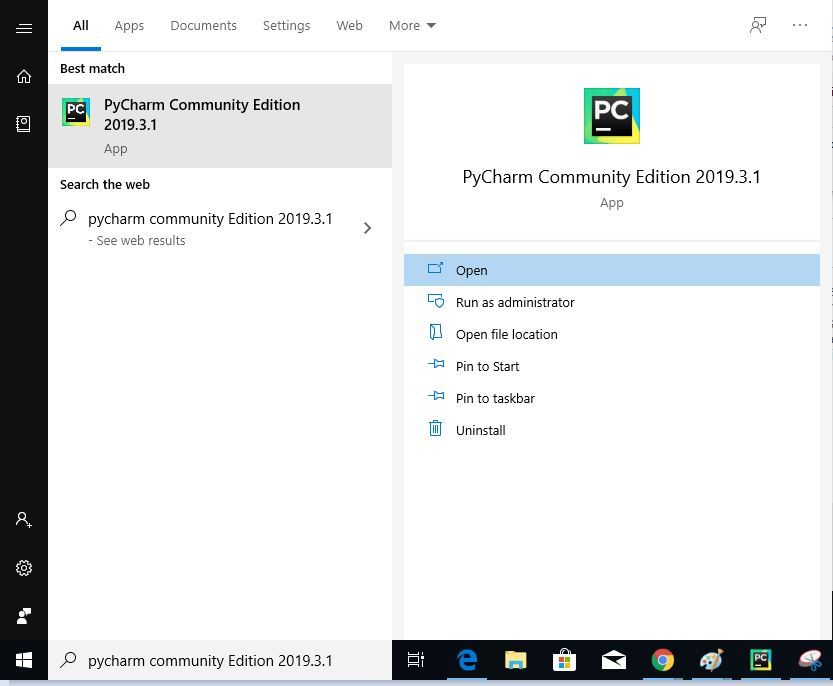Open the feedback icon at top right
Screen dimensions: 833x686
(x=758, y=25)
